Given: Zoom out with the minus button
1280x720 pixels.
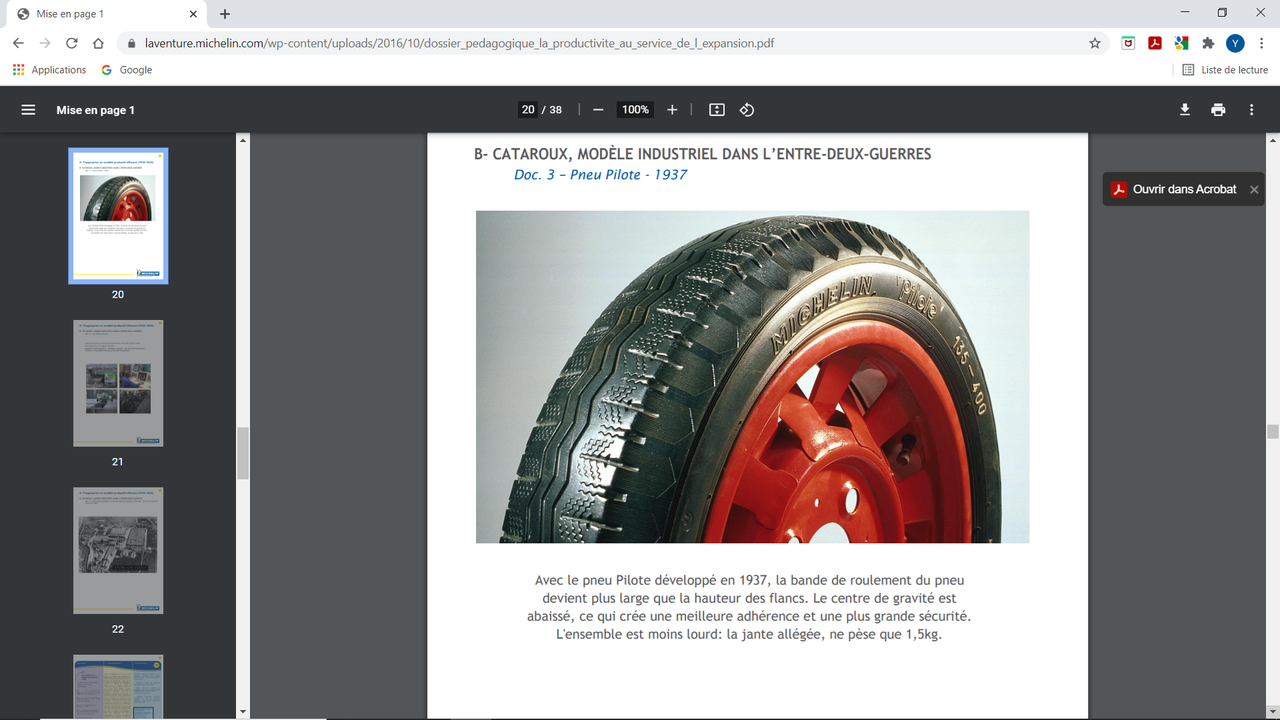Looking at the screenshot, I should click(598, 110).
